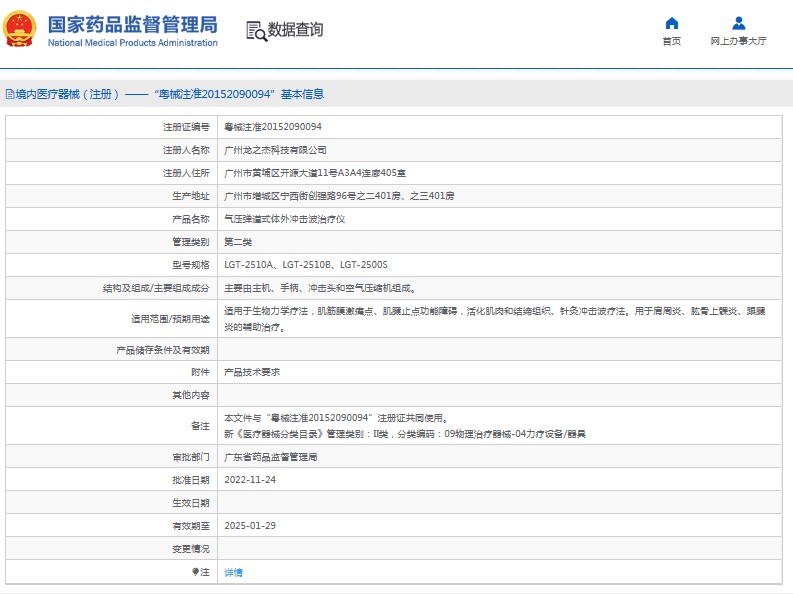The width and height of the screenshot is (793, 594).
Task: Click the 有效期至 row label
Action: 190,526
